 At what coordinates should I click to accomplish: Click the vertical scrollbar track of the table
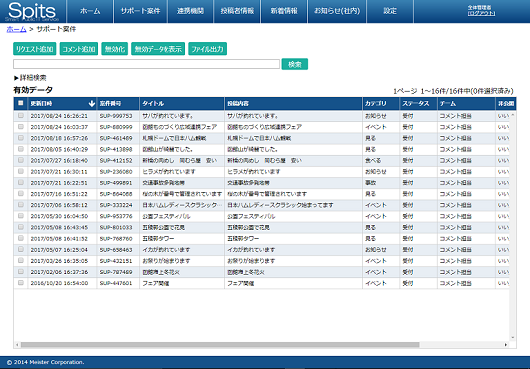[512, 226]
